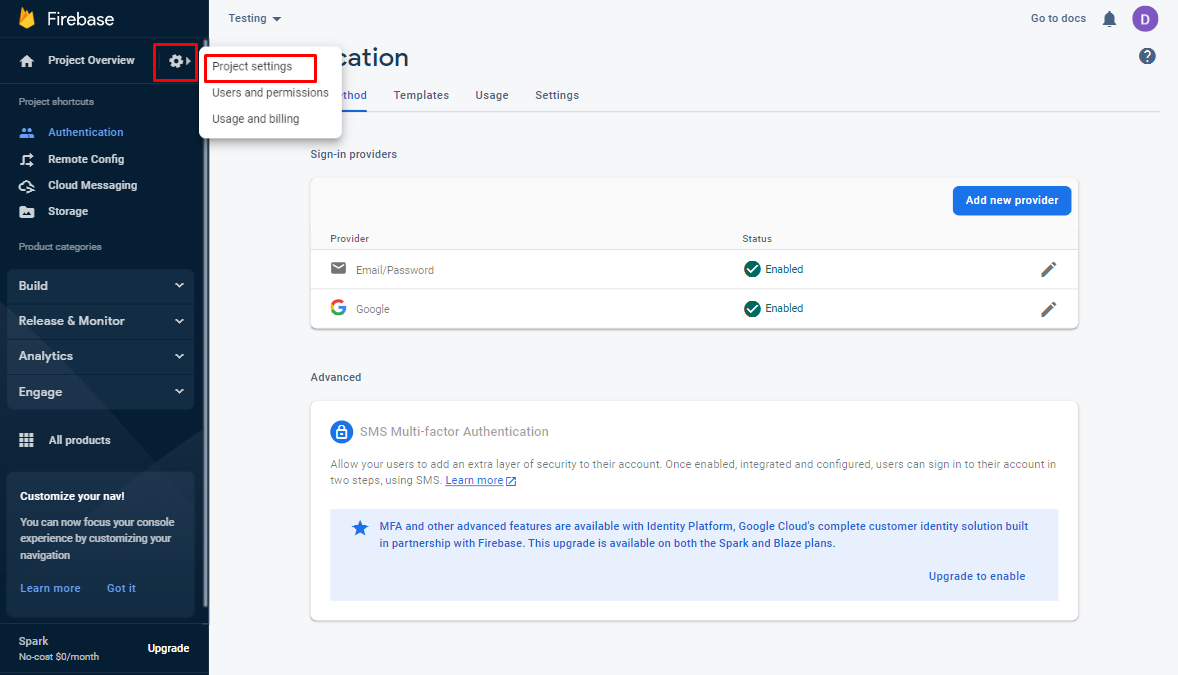This screenshot has width=1178, height=675.
Task: Click the Remote Config icon
Action: click(27, 159)
